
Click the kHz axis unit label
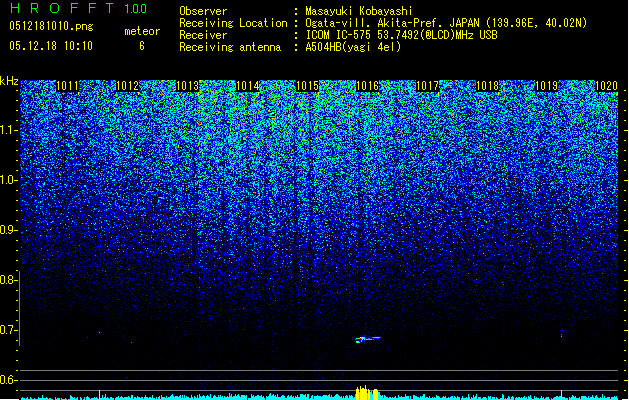click(9, 81)
